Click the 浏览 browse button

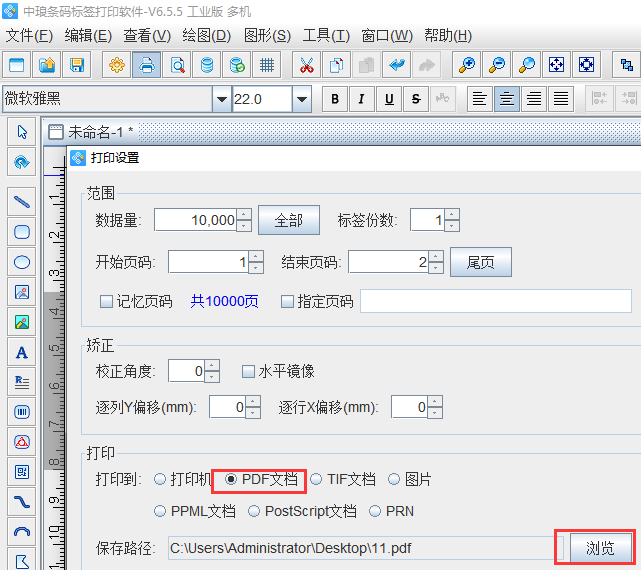600,548
